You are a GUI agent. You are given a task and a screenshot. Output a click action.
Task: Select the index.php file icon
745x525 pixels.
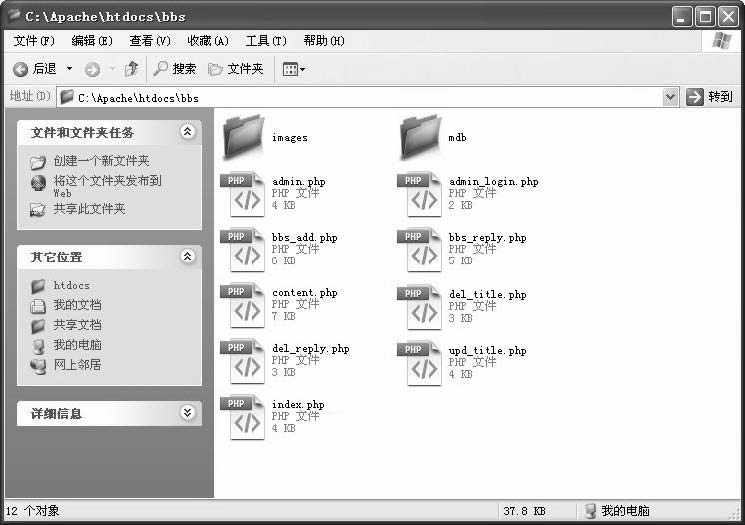243,417
